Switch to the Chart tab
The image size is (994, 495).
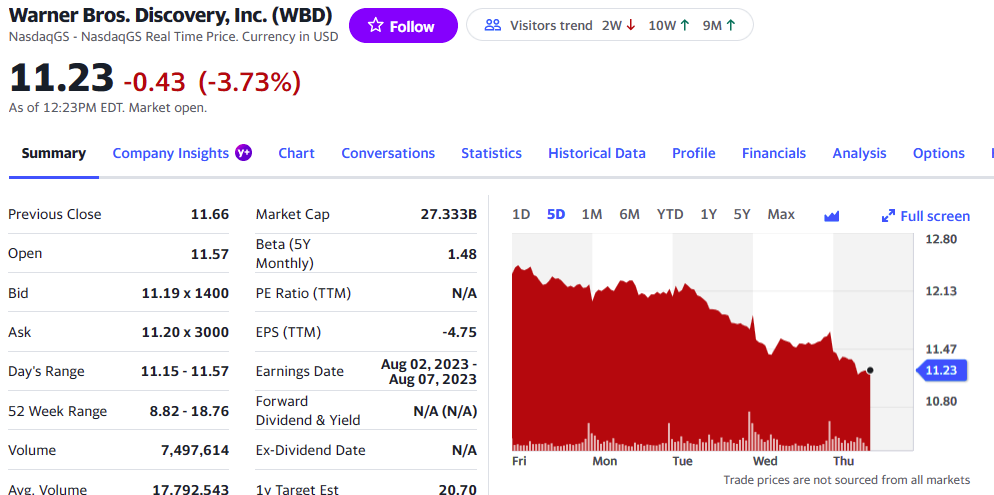[x=296, y=153]
